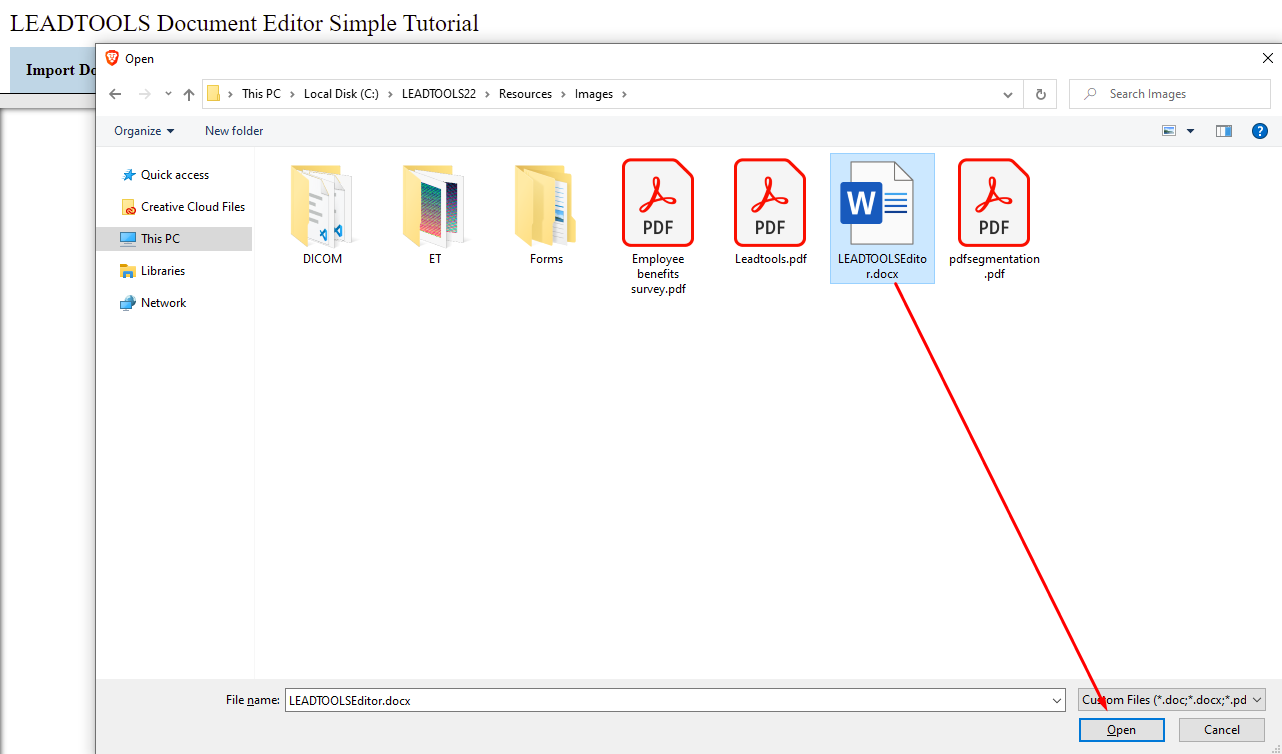
Task: Open the DICOM folder
Action: coord(322,213)
